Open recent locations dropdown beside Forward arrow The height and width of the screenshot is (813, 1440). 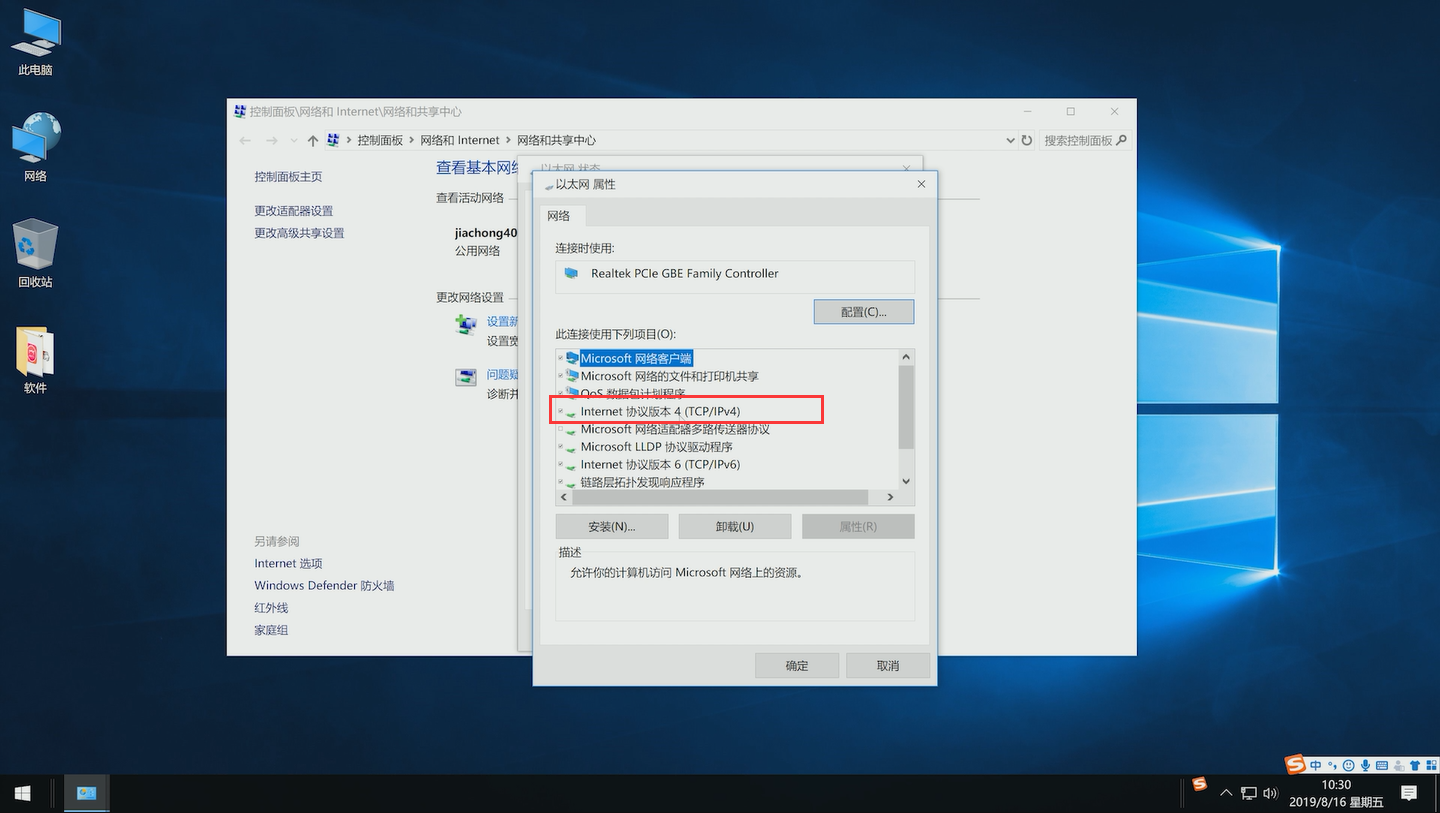point(293,140)
